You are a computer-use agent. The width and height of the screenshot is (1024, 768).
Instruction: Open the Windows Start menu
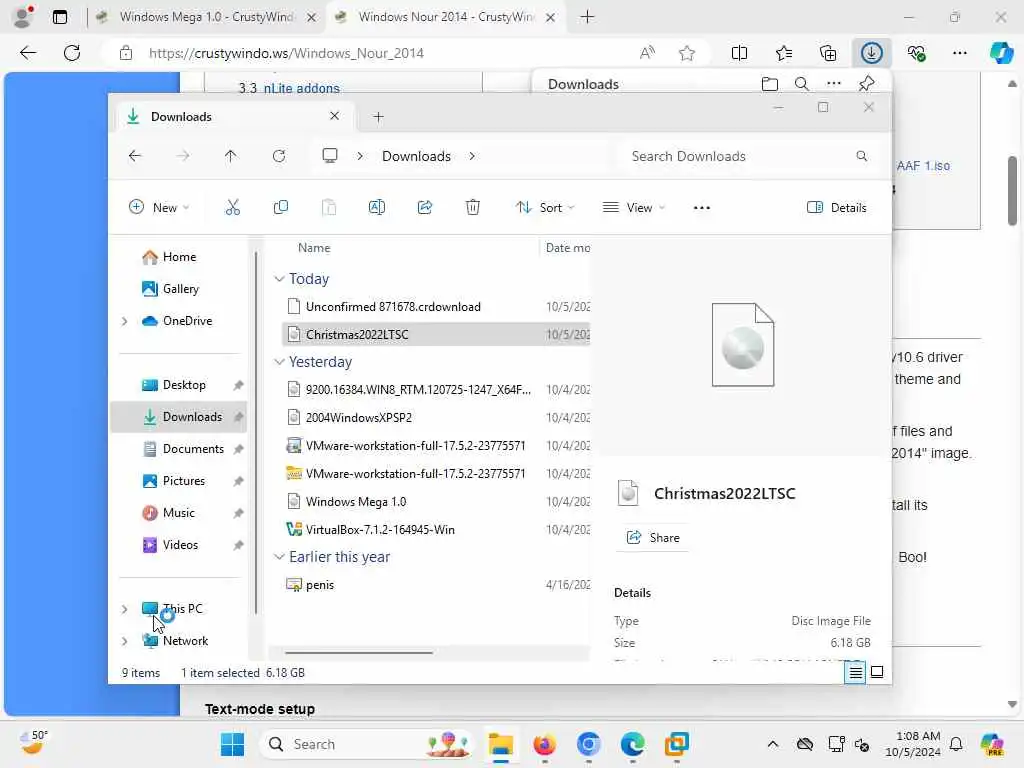click(x=232, y=744)
